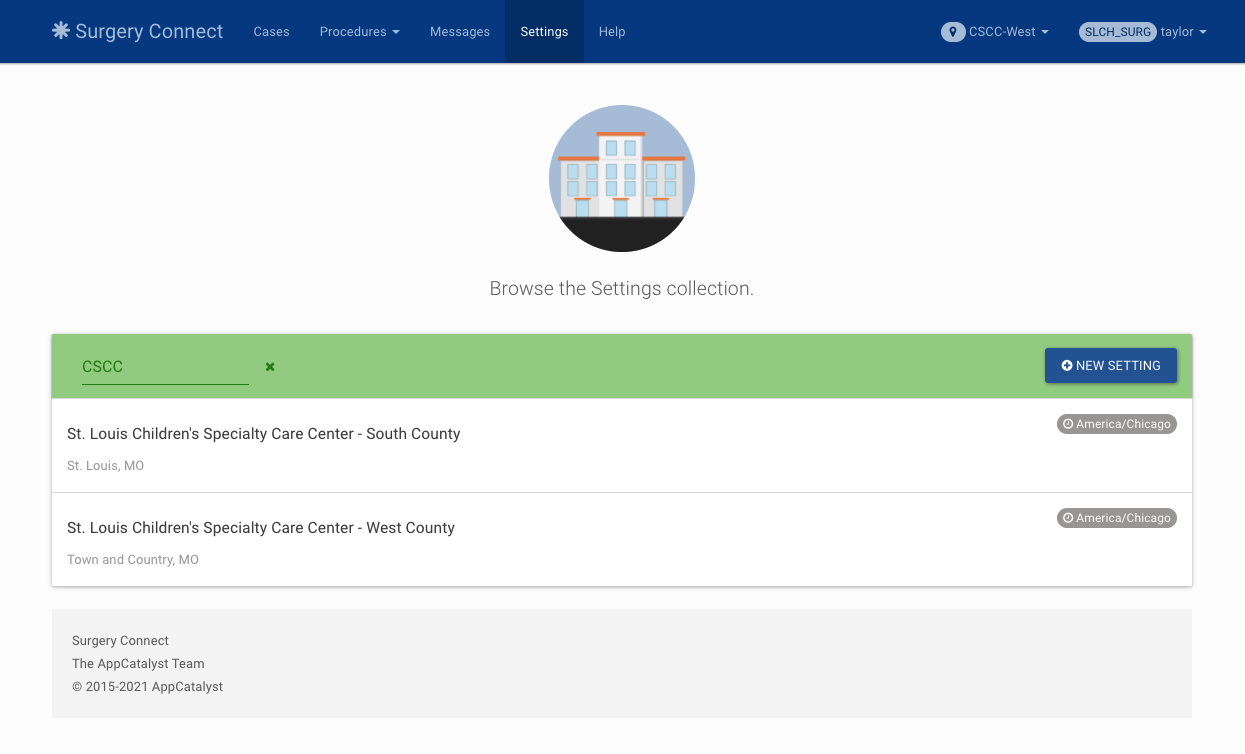The image size is (1245, 754).
Task: Focus the search field containing CSCC
Action: pos(165,367)
